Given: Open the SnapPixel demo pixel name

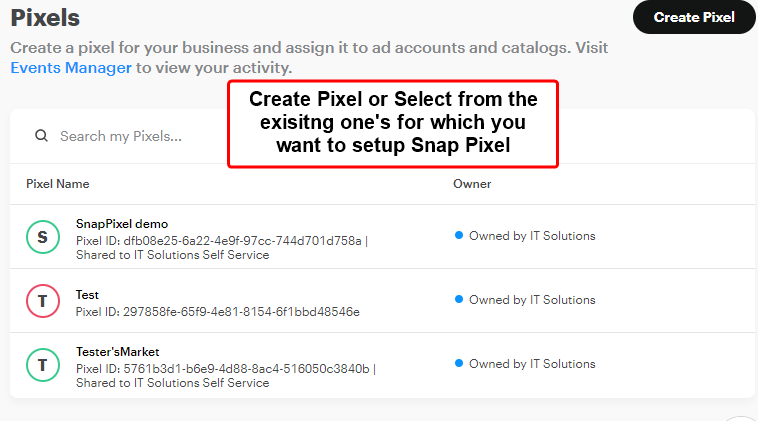Looking at the screenshot, I should pyautogui.click(x=122, y=224).
